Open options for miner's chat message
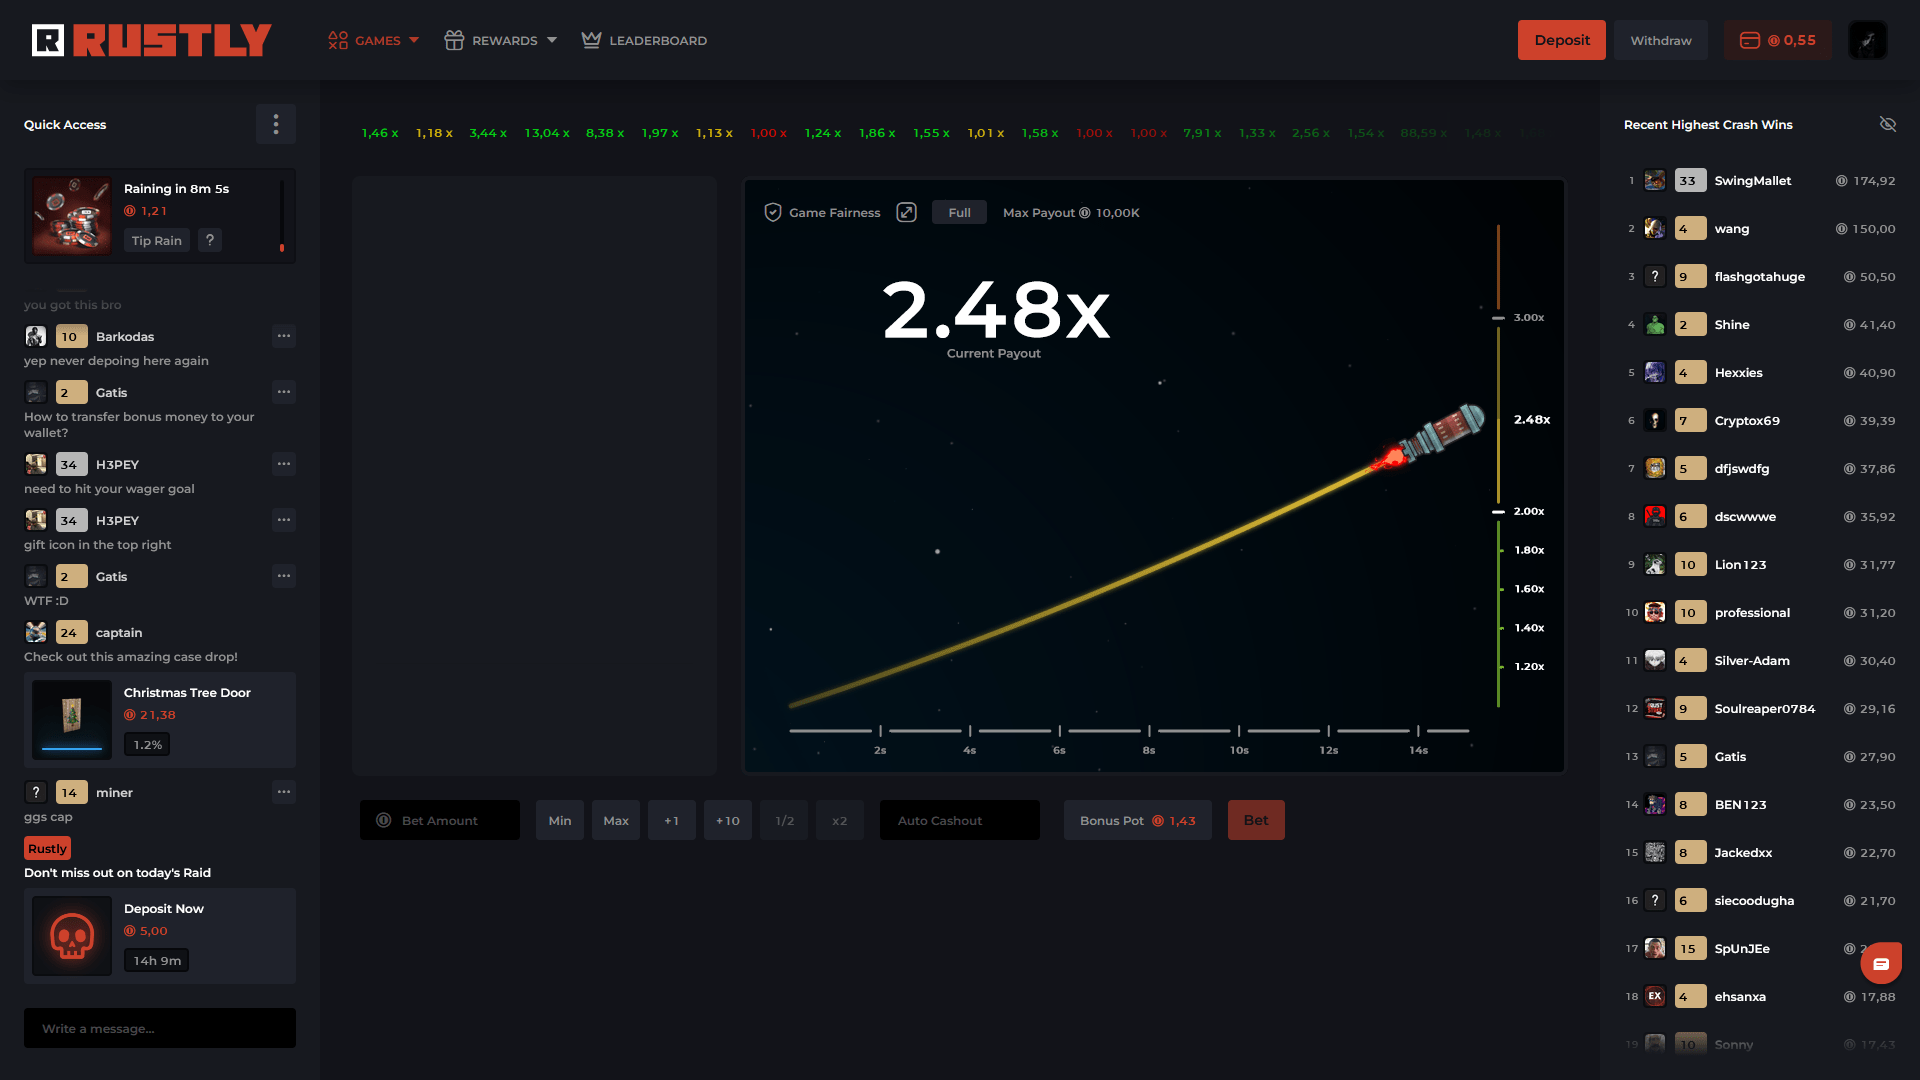 (284, 792)
